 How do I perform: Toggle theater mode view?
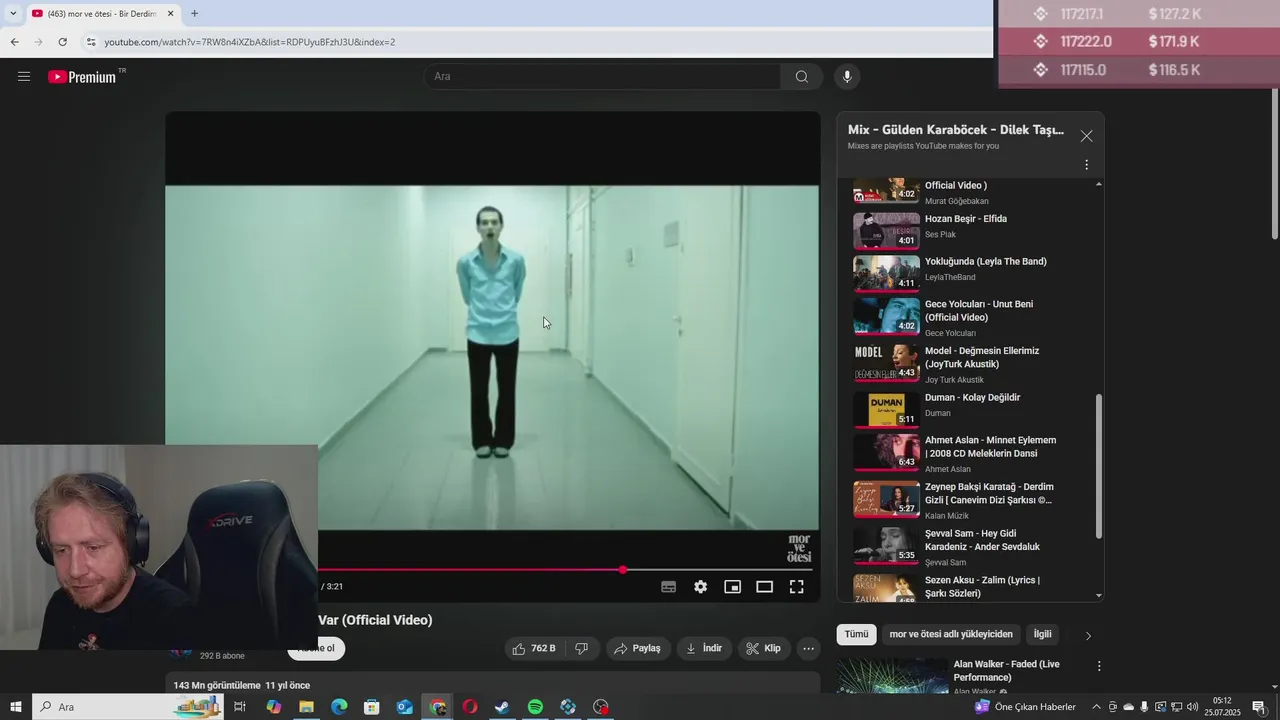(x=765, y=587)
